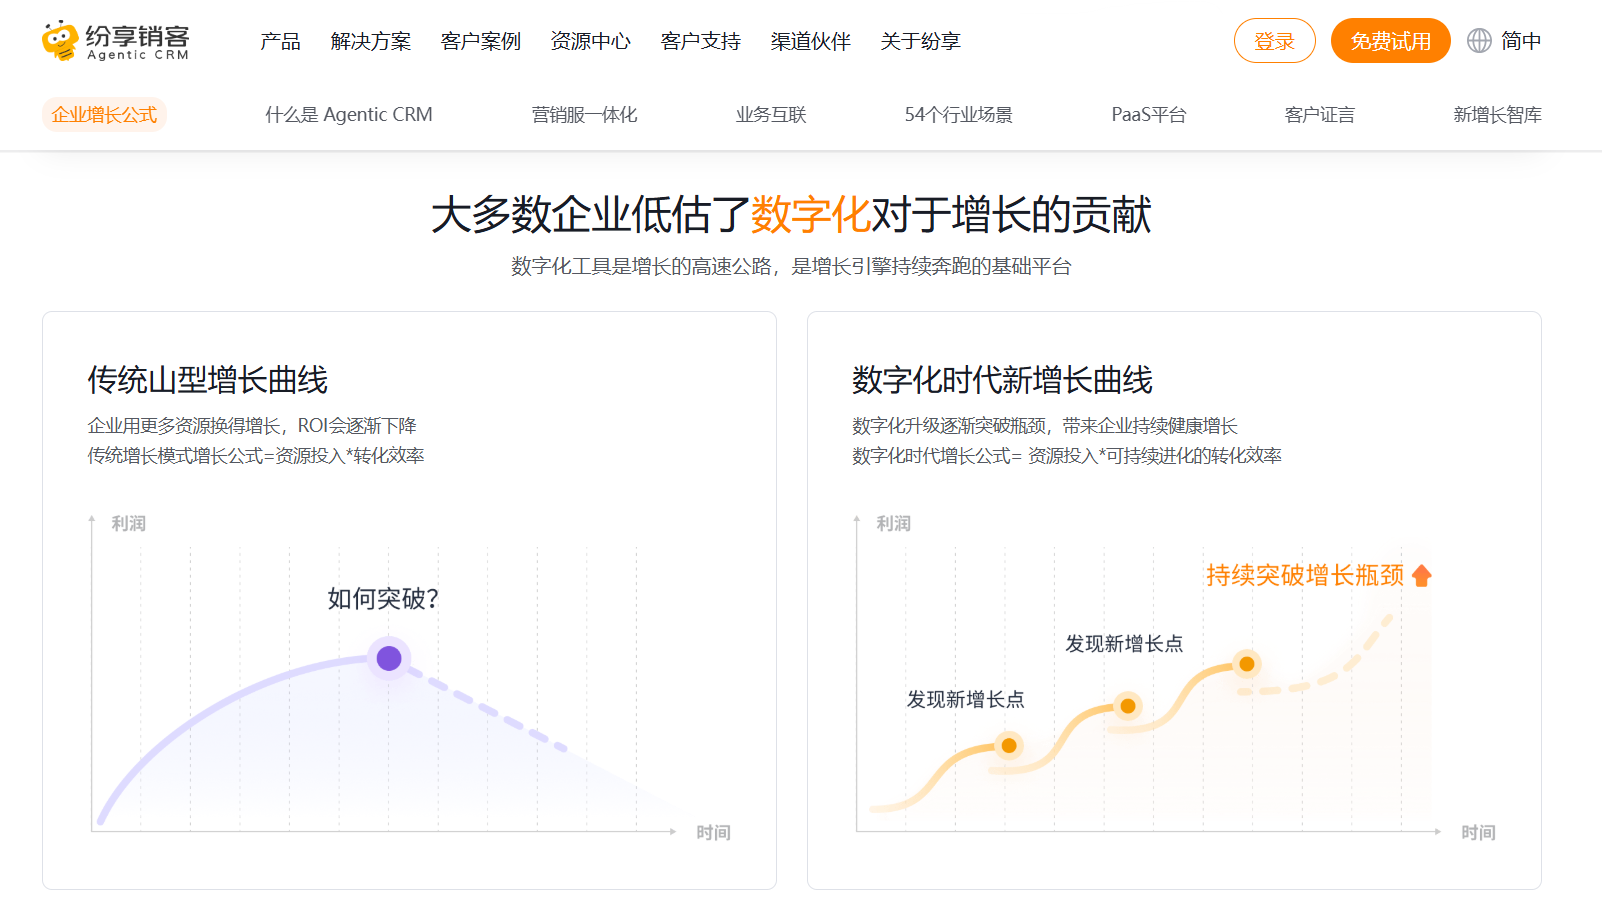Go to the PaaS平台 tab
Screen dimensions: 1602x904
pos(1149,115)
